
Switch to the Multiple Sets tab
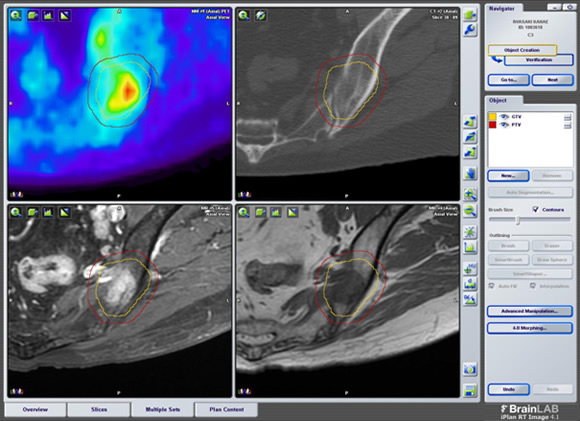pos(162,410)
